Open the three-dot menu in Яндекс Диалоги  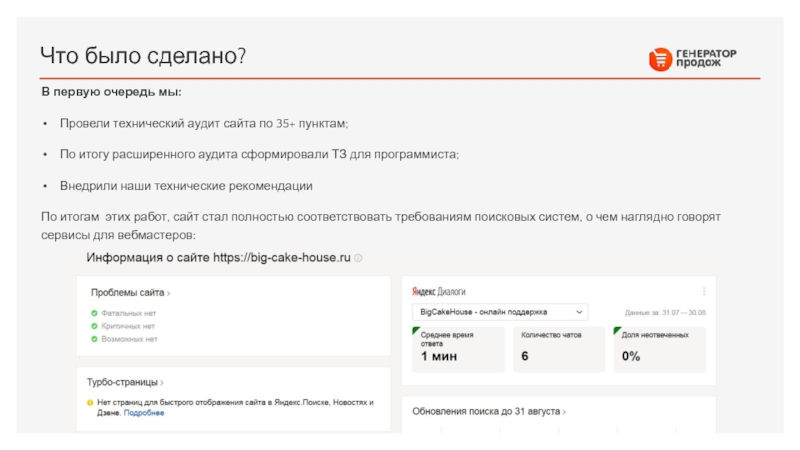(x=704, y=291)
